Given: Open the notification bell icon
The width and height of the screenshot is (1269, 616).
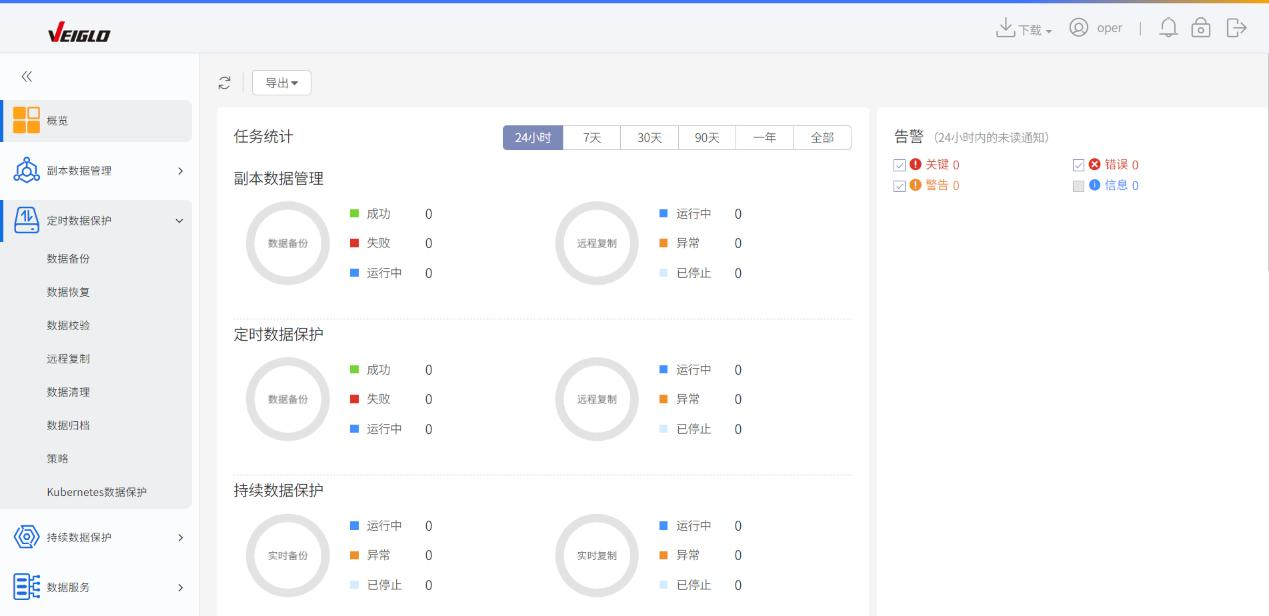Looking at the screenshot, I should 1167,28.
